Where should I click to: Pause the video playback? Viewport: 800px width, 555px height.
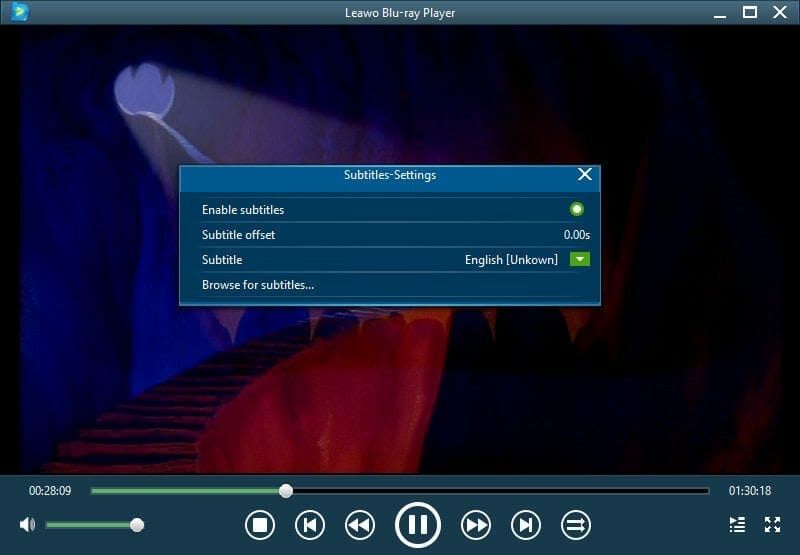tap(418, 524)
